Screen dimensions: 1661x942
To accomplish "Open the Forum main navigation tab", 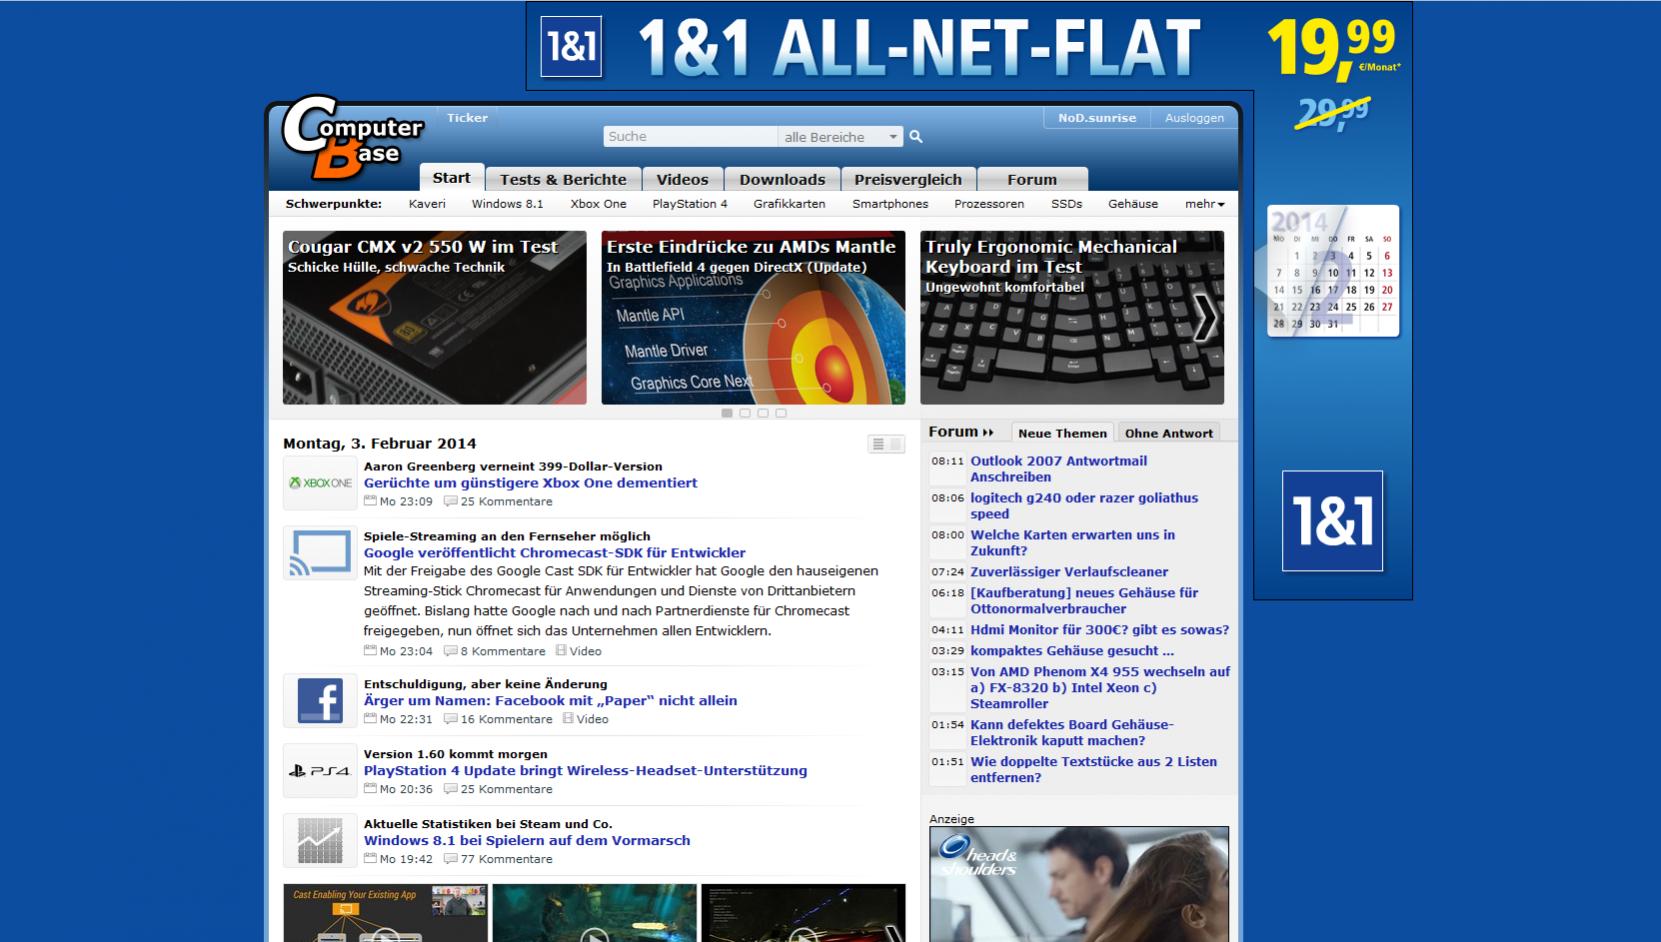I will pos(1032,179).
